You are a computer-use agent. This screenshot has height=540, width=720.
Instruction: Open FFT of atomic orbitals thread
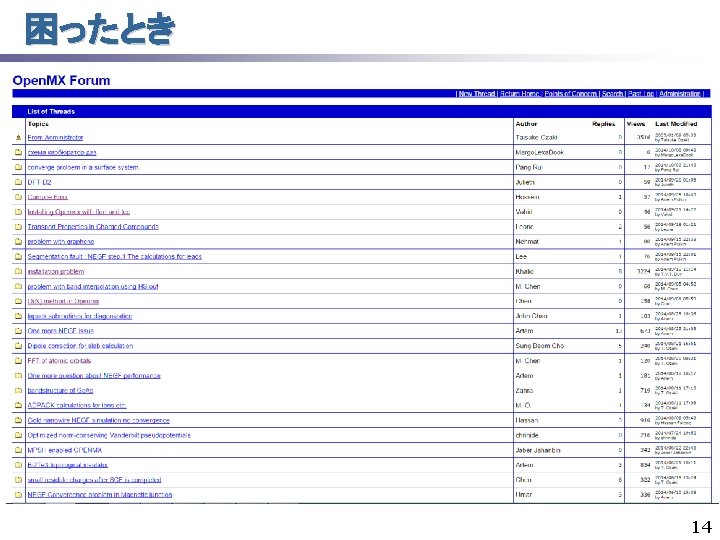[59, 360]
